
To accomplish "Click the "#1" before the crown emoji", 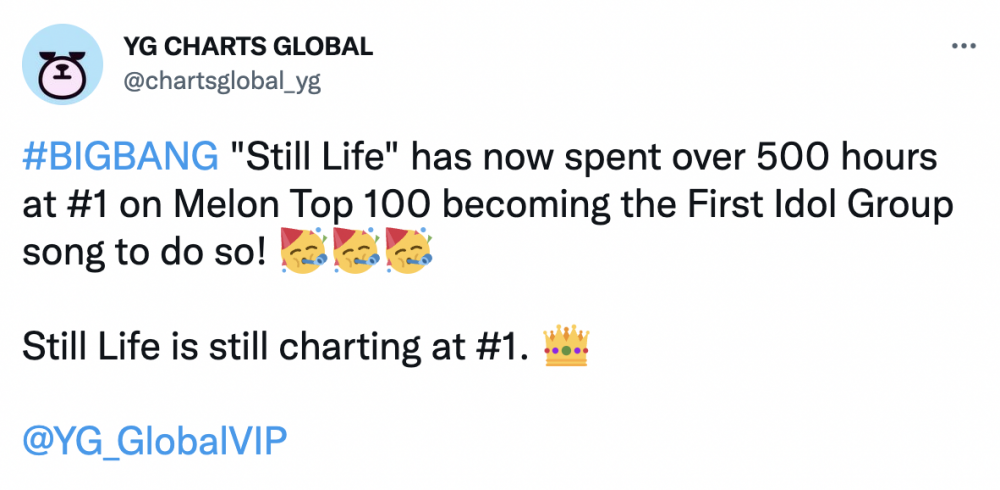I will (496, 348).
